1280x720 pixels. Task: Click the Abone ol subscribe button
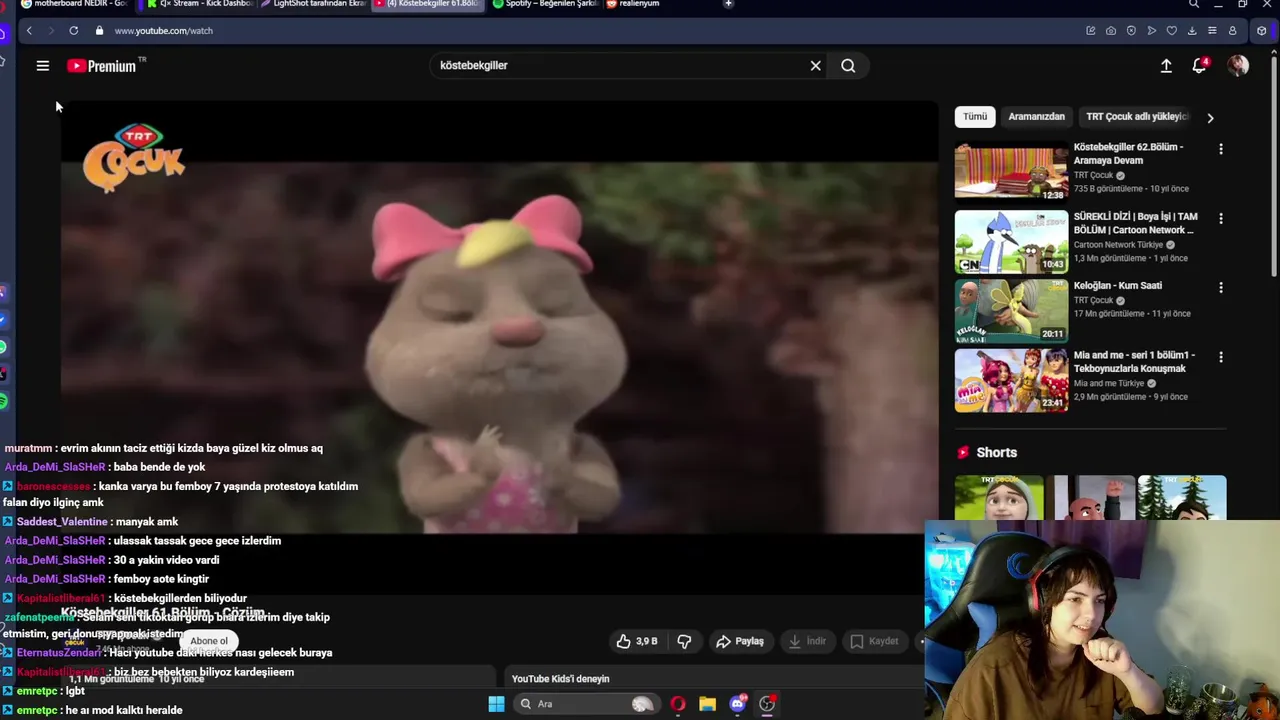coord(209,641)
